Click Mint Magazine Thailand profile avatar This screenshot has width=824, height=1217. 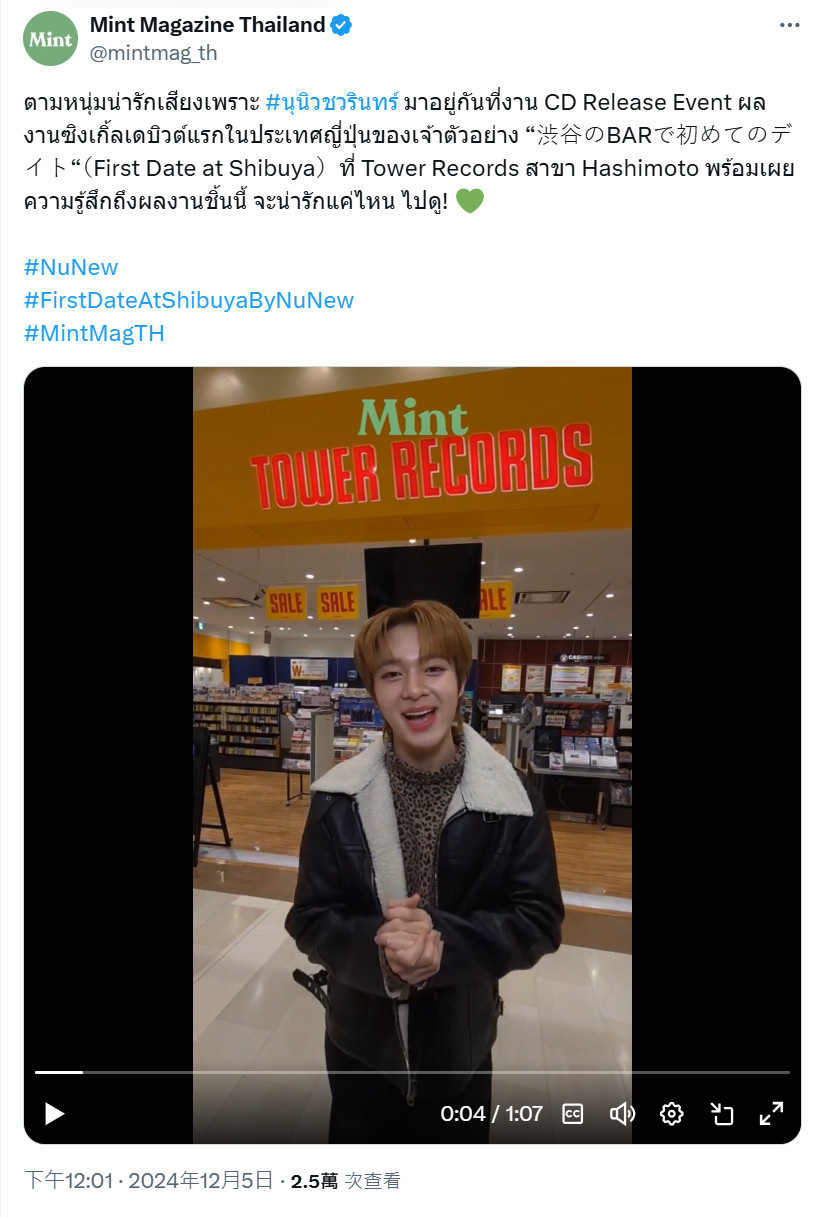(50, 39)
